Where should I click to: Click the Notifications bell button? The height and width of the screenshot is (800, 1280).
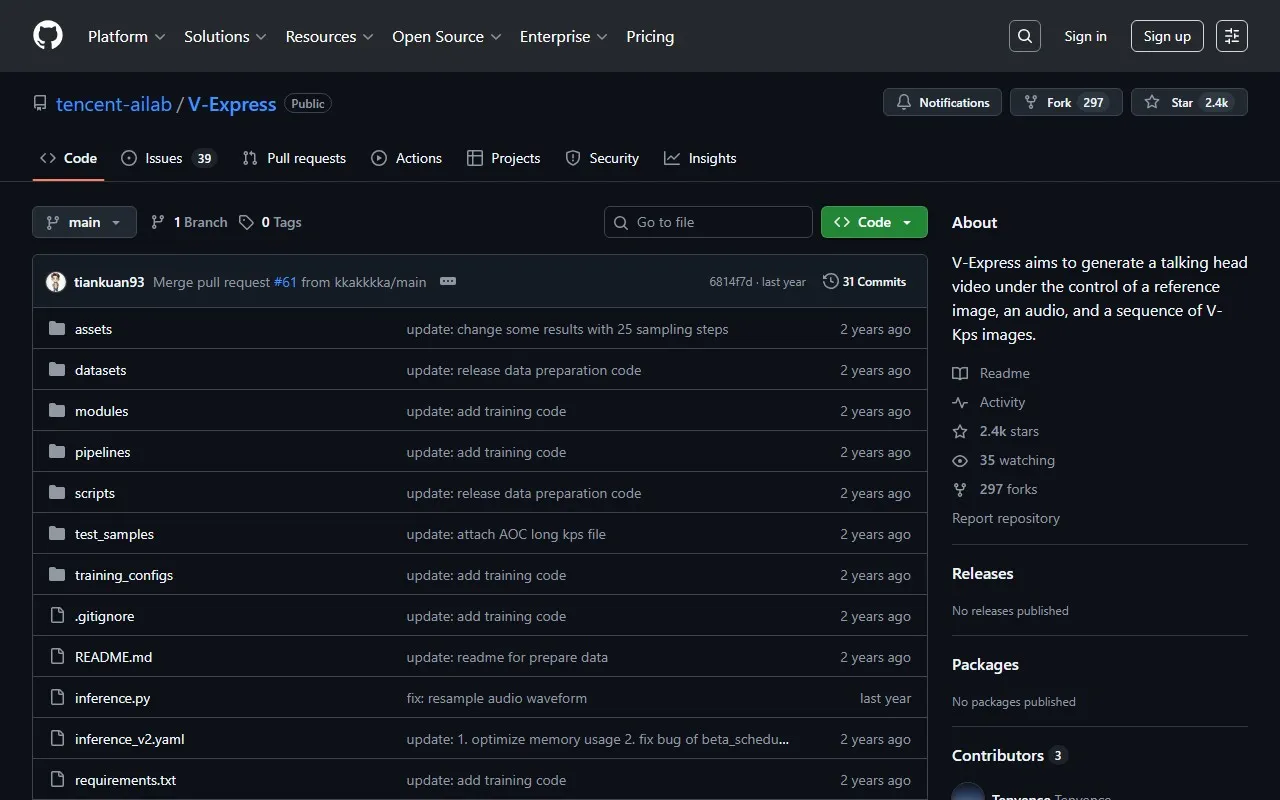[942, 102]
